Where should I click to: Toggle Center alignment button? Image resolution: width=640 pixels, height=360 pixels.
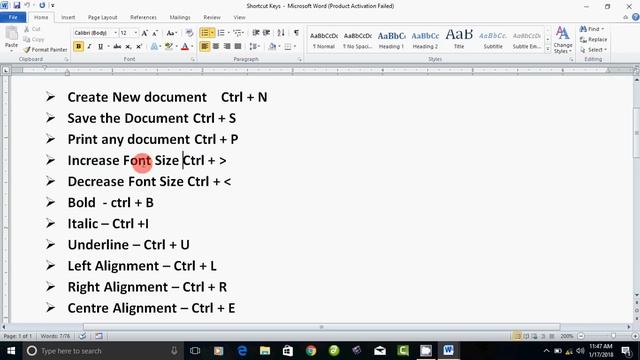pos(216,47)
